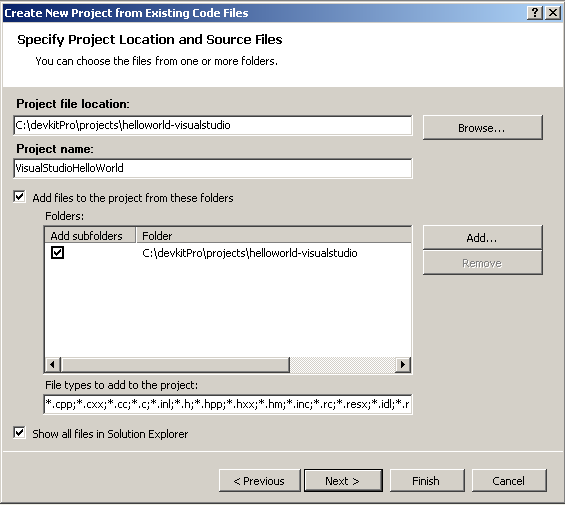Screen dimensions: 565x505
Task: Click the Project file location field
Action: pos(213,125)
